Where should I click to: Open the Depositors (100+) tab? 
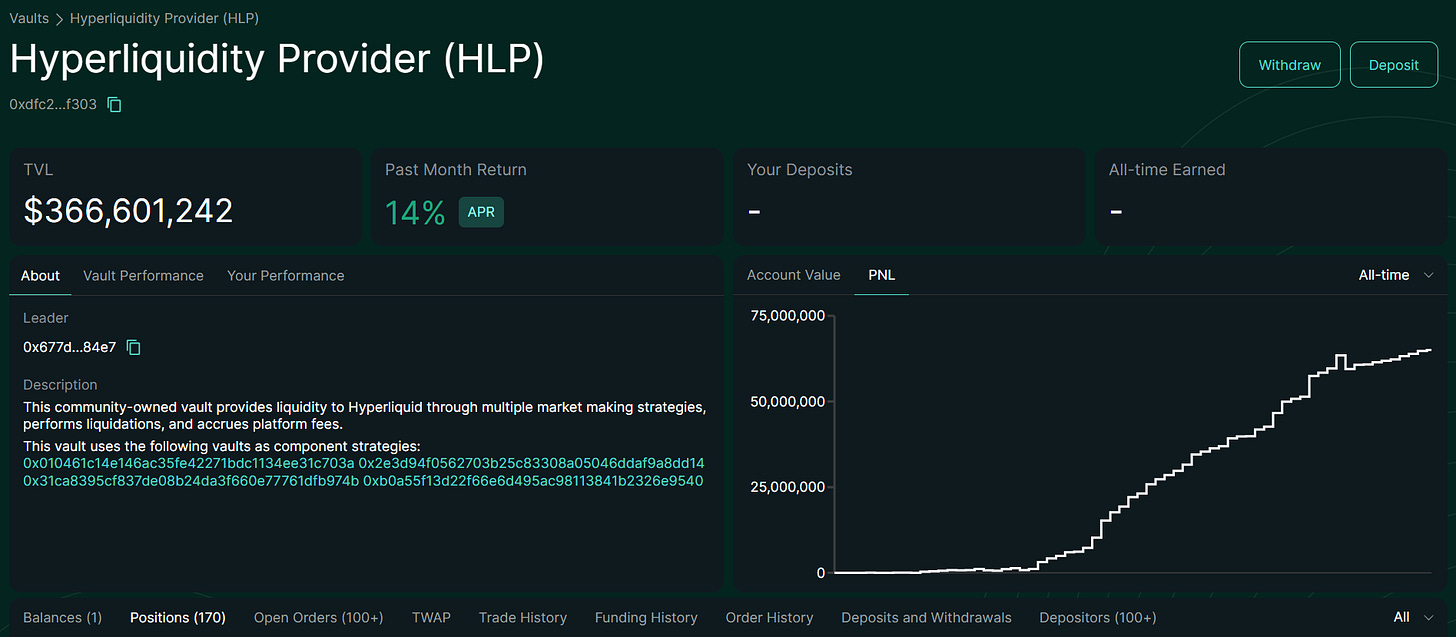click(x=1098, y=617)
